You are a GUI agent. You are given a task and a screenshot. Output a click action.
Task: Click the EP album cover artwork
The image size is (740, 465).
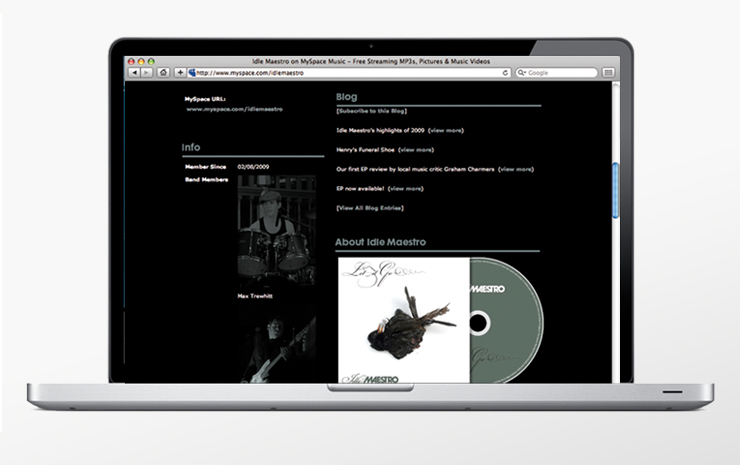(x=404, y=320)
